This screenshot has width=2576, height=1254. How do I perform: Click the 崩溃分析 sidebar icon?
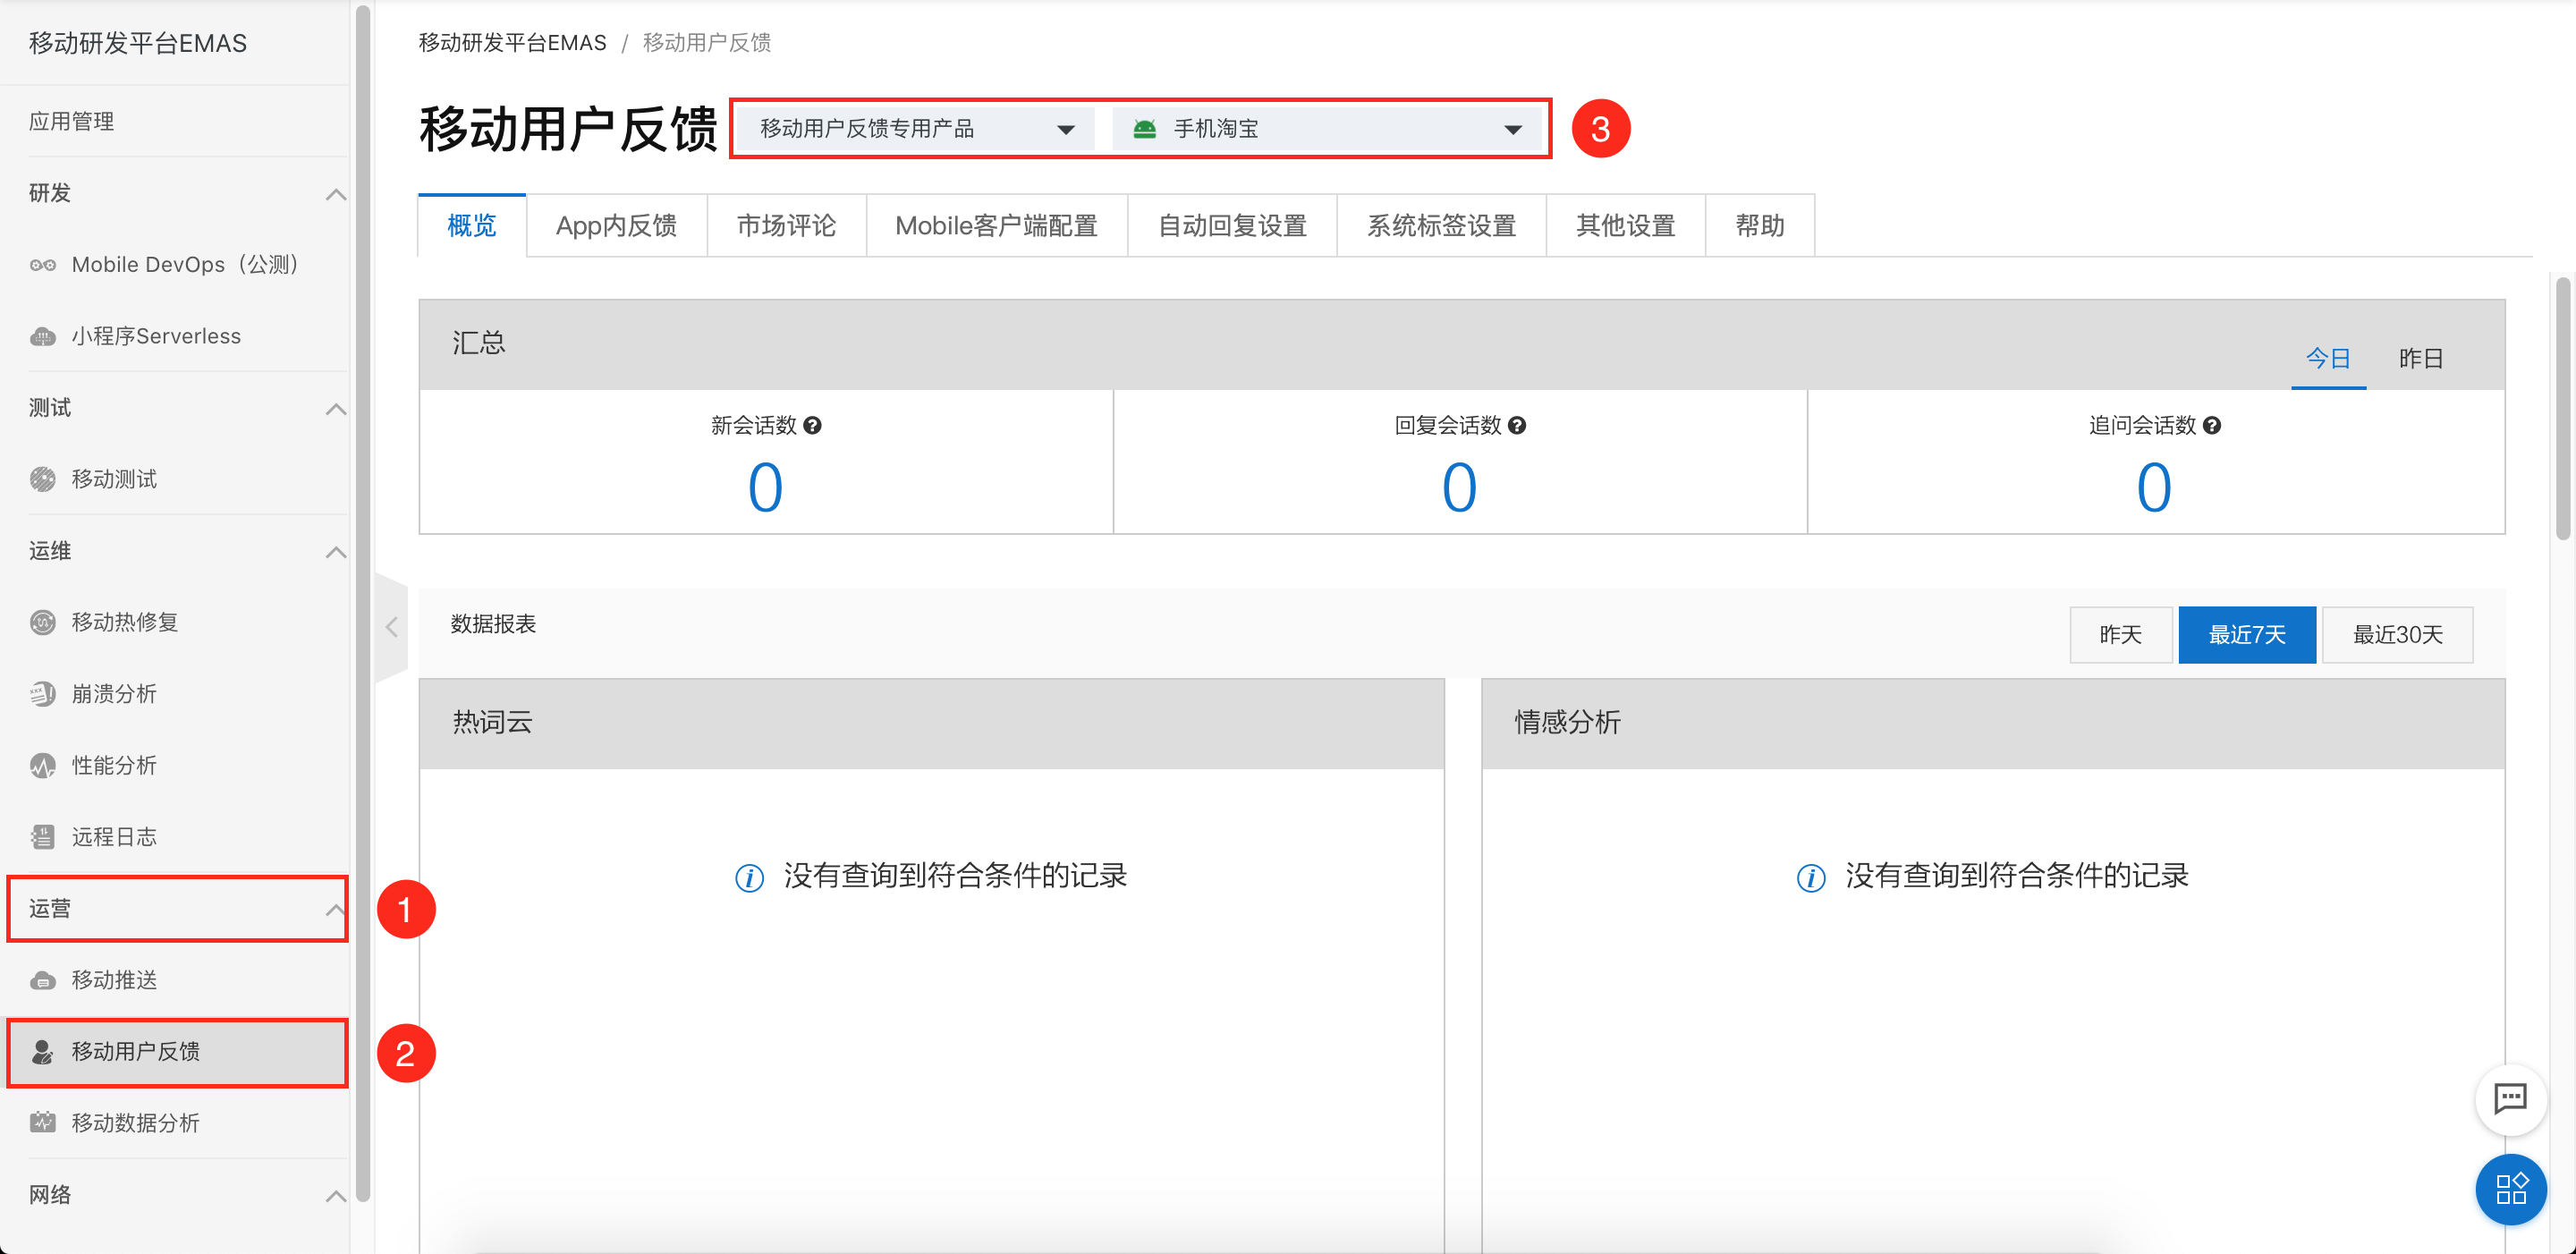tap(43, 694)
